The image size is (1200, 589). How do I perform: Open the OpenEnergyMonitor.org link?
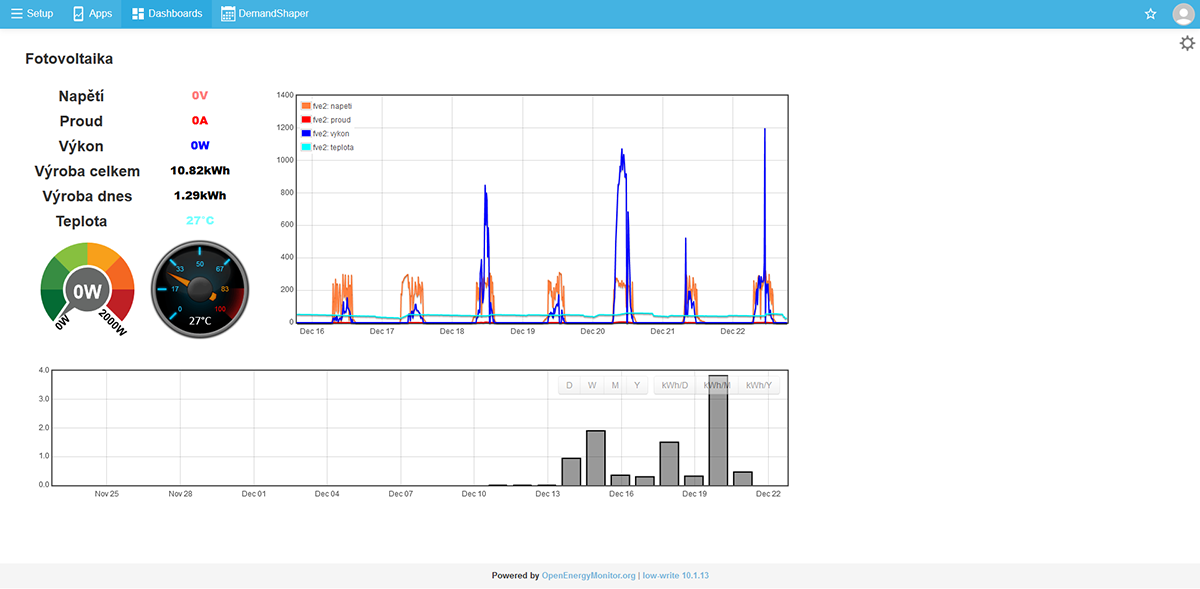point(588,576)
